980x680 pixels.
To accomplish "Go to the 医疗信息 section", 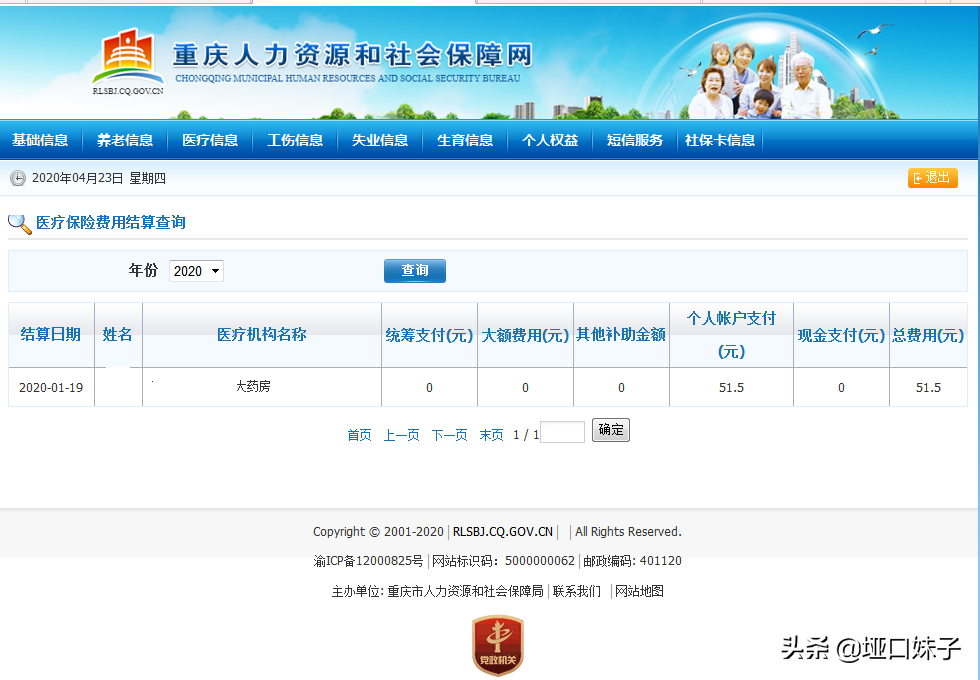I will 210,141.
